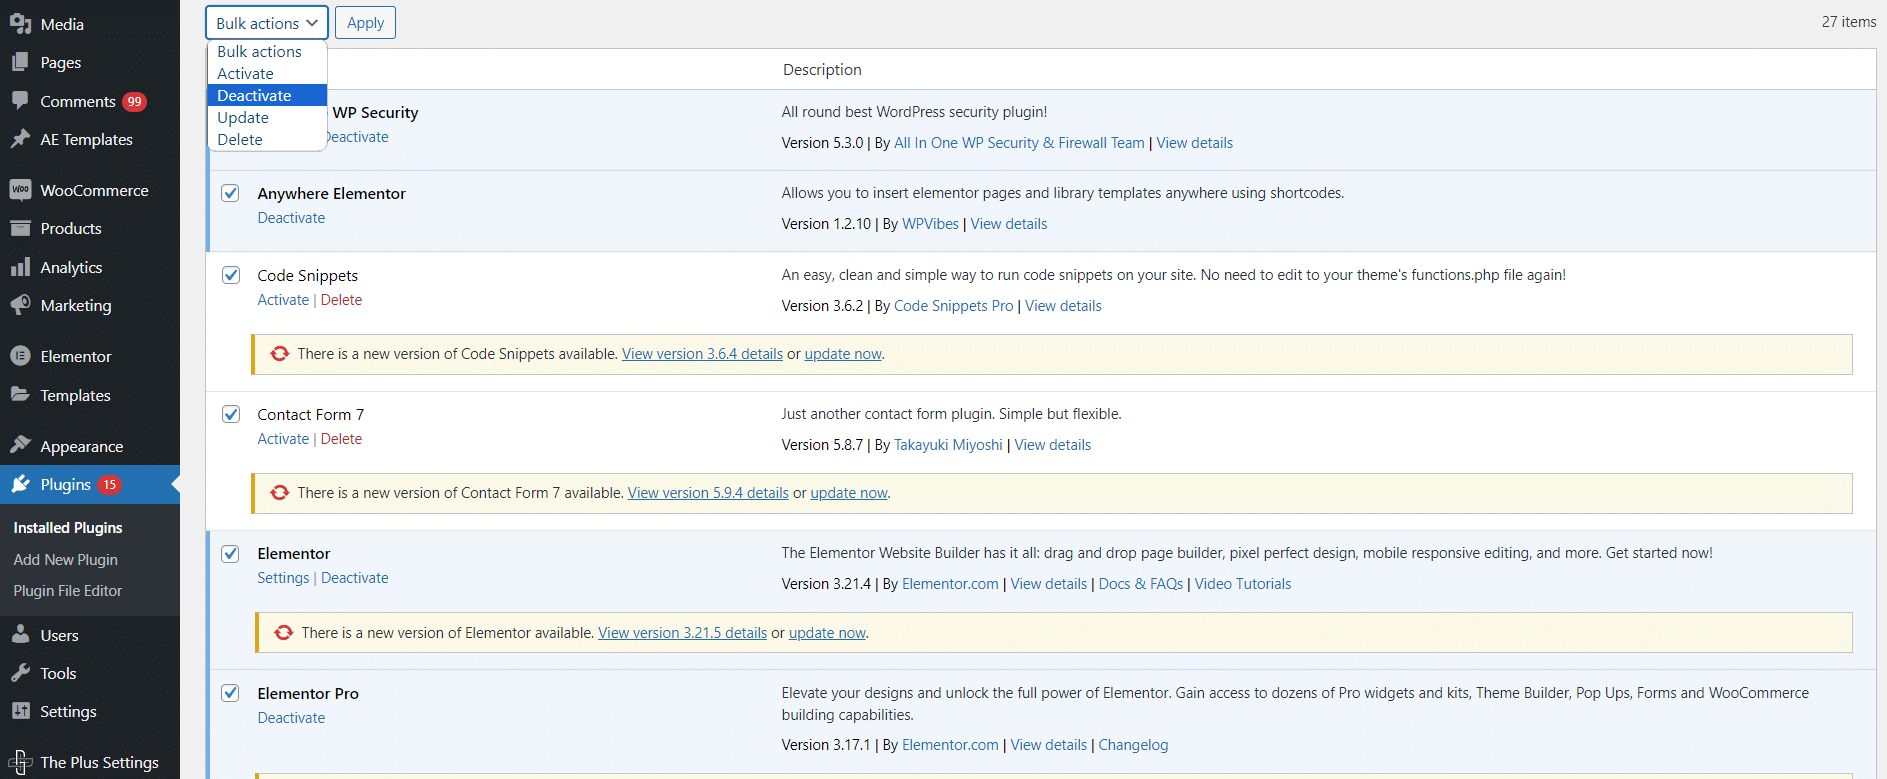This screenshot has height=779, width=1887.
Task: Click the Marketing megaphone icon
Action: (20, 305)
